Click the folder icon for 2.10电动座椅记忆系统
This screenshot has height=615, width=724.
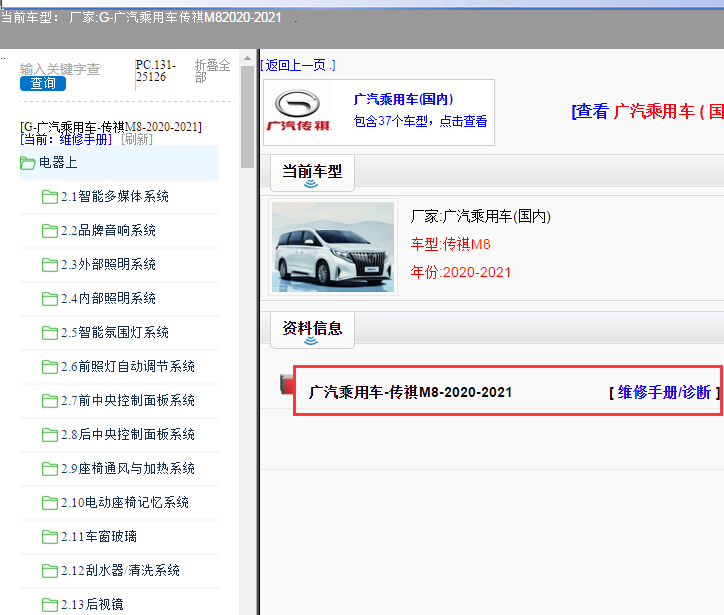coord(50,503)
